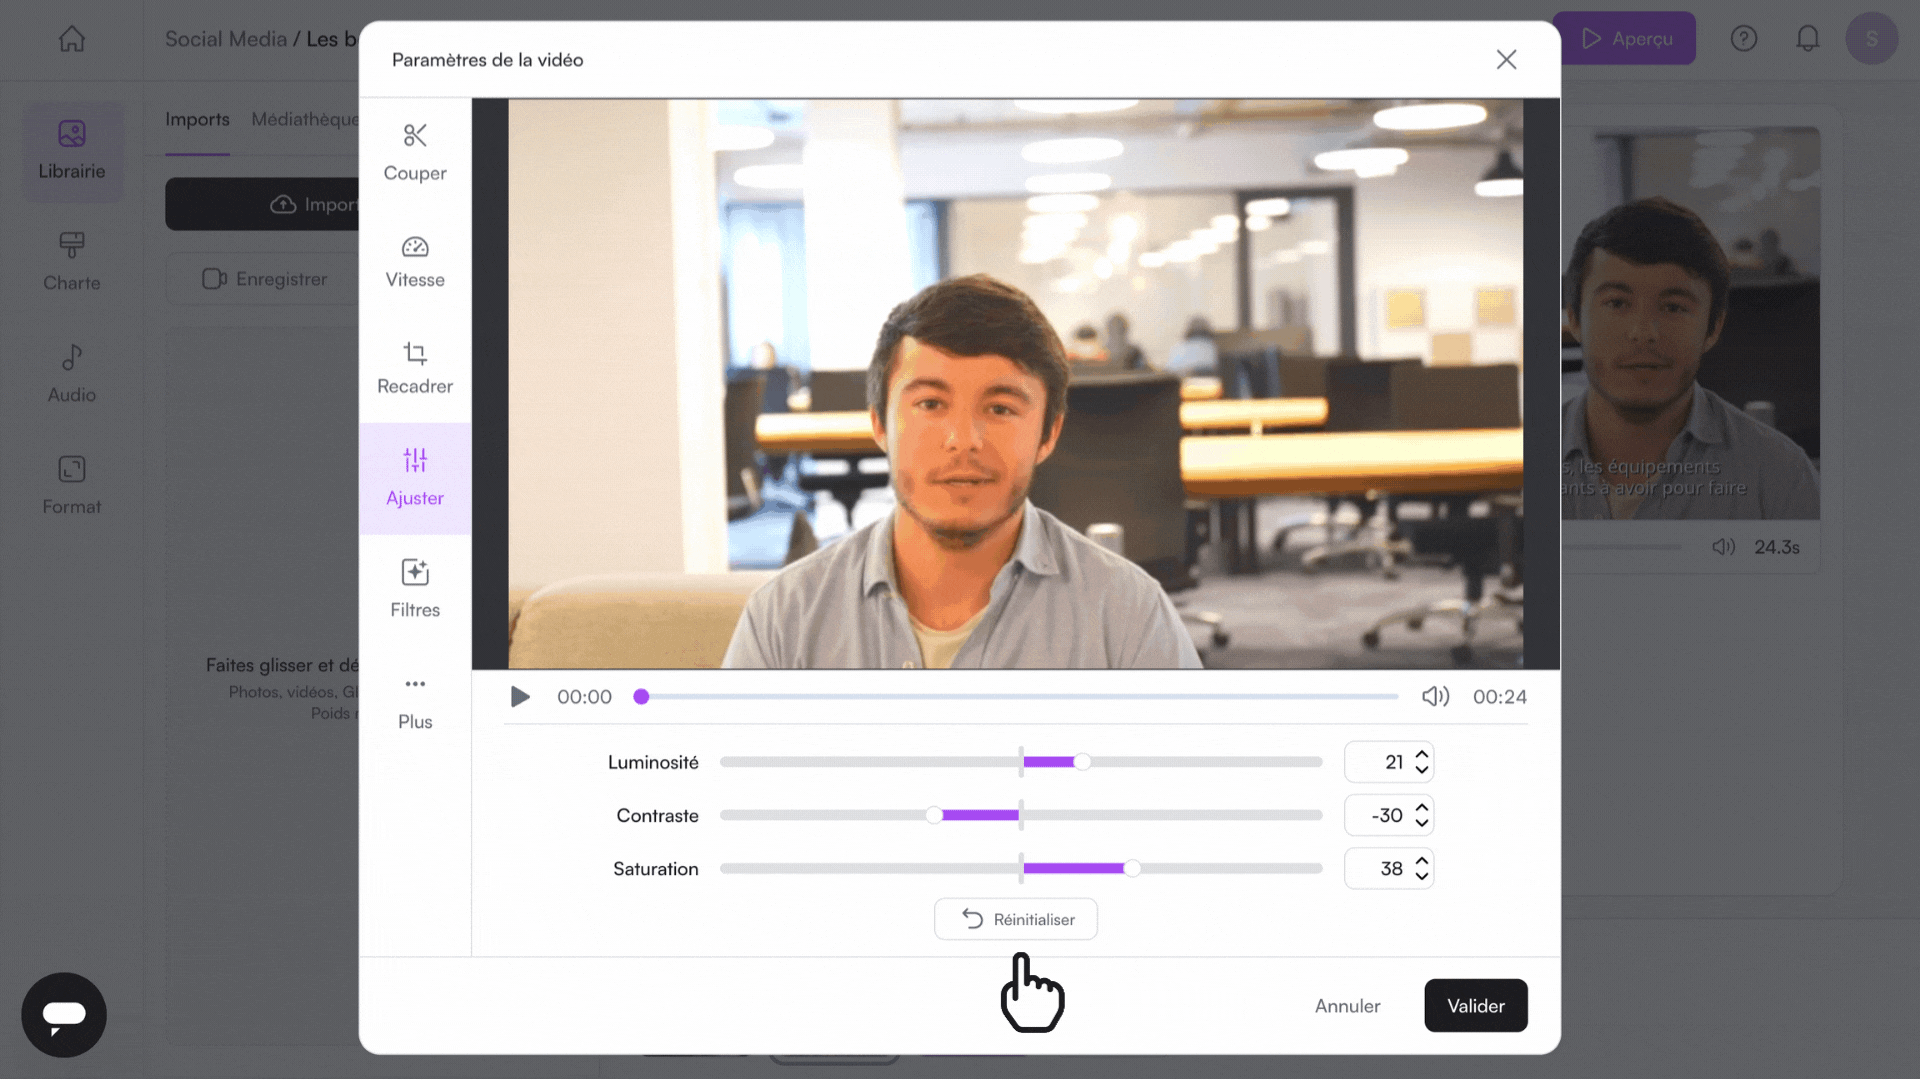Screen dimensions: 1920x1080
Task: Close the Paramètres de la vidéo dialog
Action: pos(1506,60)
